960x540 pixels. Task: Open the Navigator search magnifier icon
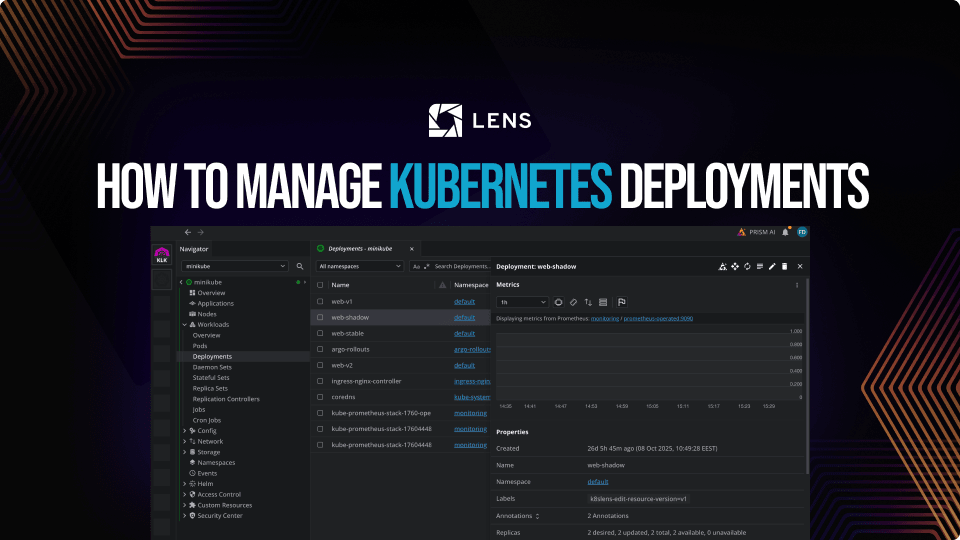(x=299, y=267)
